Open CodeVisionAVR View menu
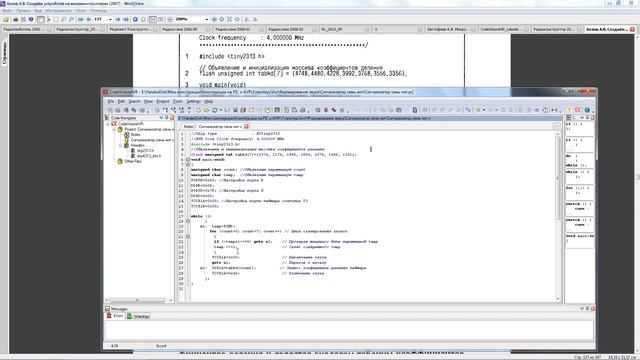 [x=148, y=101]
